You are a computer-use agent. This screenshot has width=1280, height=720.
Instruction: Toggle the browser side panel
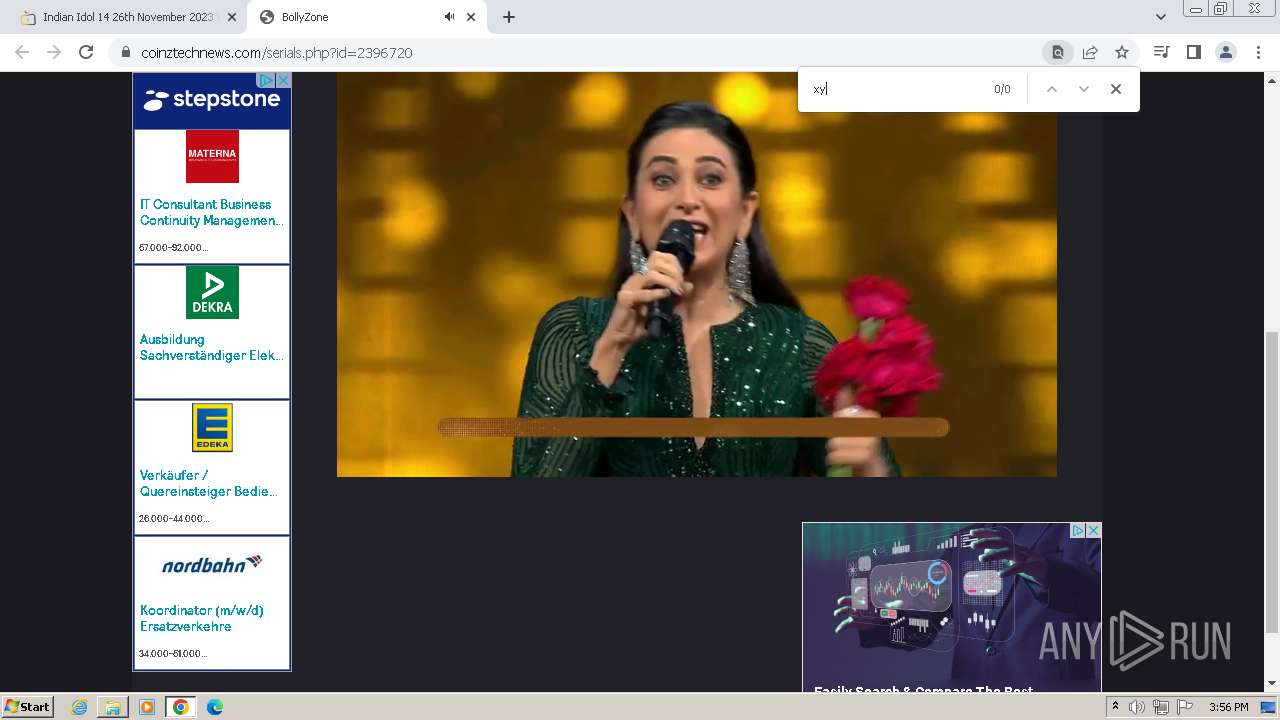(x=1193, y=52)
